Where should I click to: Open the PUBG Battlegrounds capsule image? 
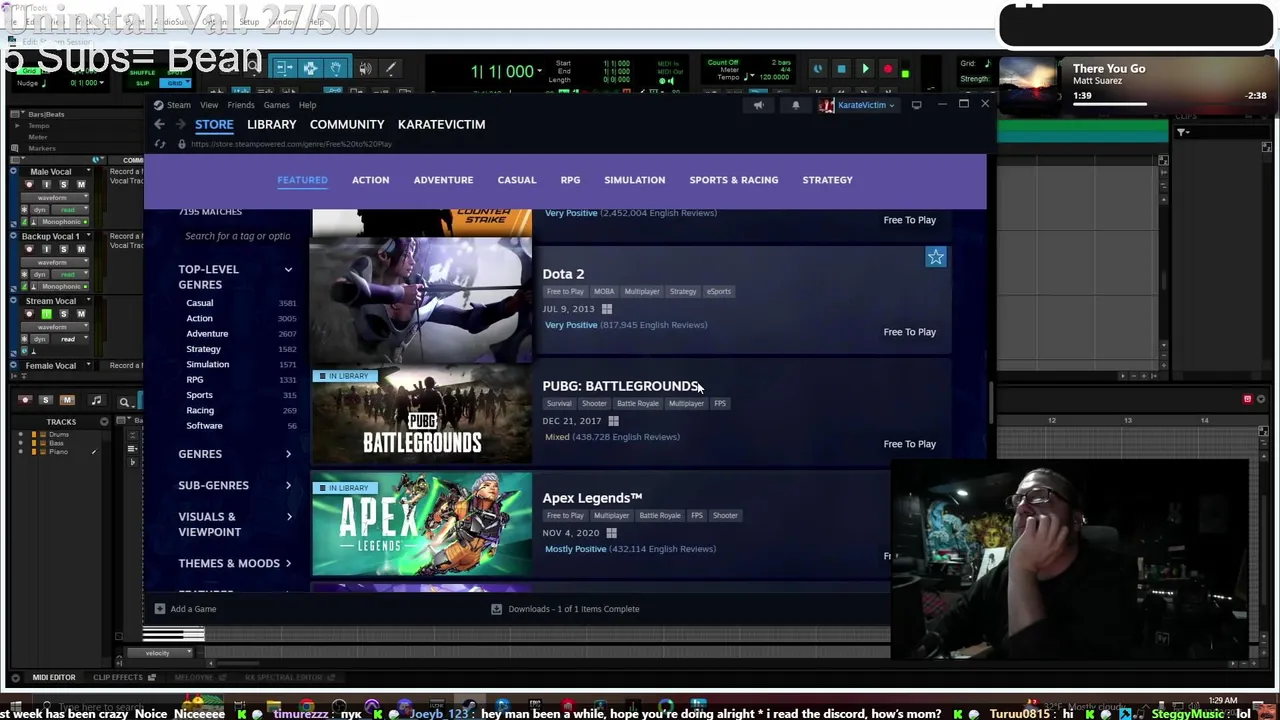click(421, 414)
